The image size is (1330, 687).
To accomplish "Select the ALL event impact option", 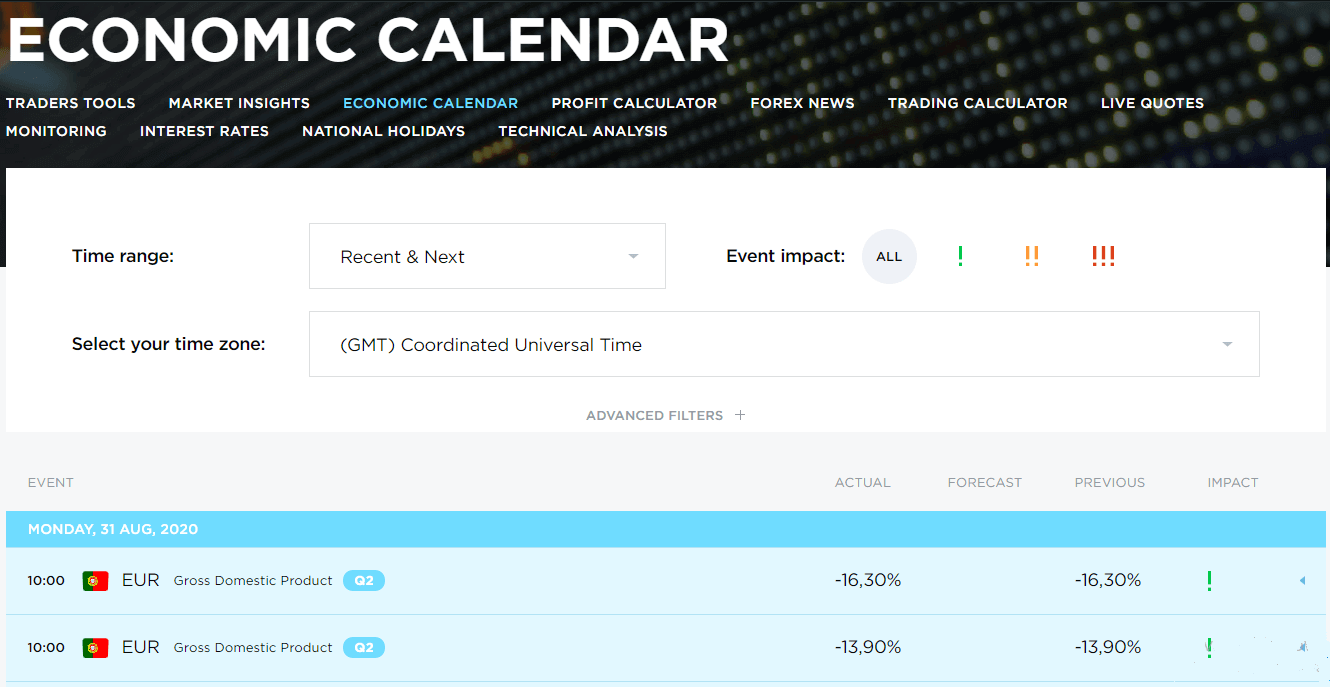I will coord(889,256).
